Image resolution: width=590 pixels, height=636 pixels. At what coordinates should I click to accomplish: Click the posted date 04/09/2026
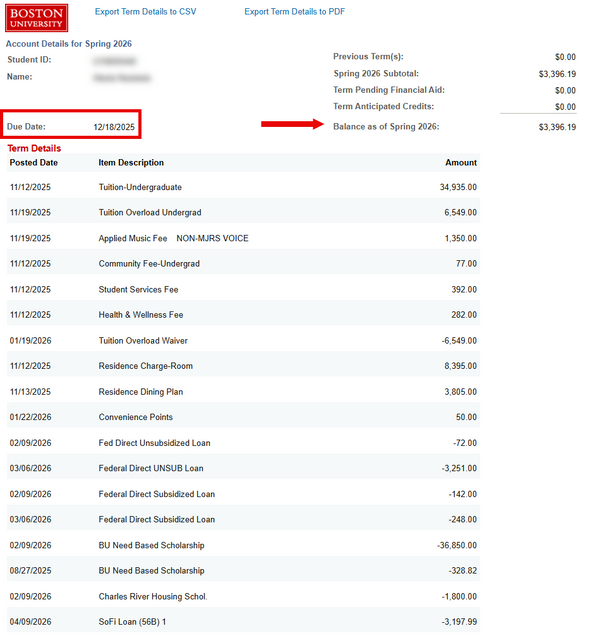30,621
